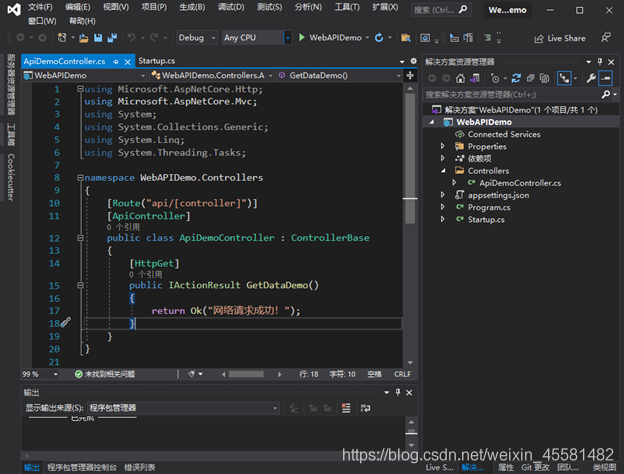Toggle word wrap in the output panel
Screen dimensions: 624x474
365,408
